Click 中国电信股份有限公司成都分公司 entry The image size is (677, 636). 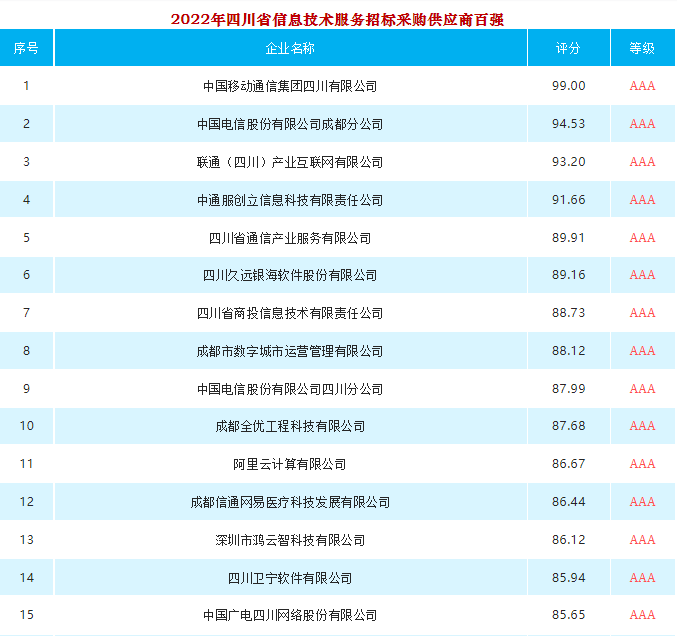point(290,124)
